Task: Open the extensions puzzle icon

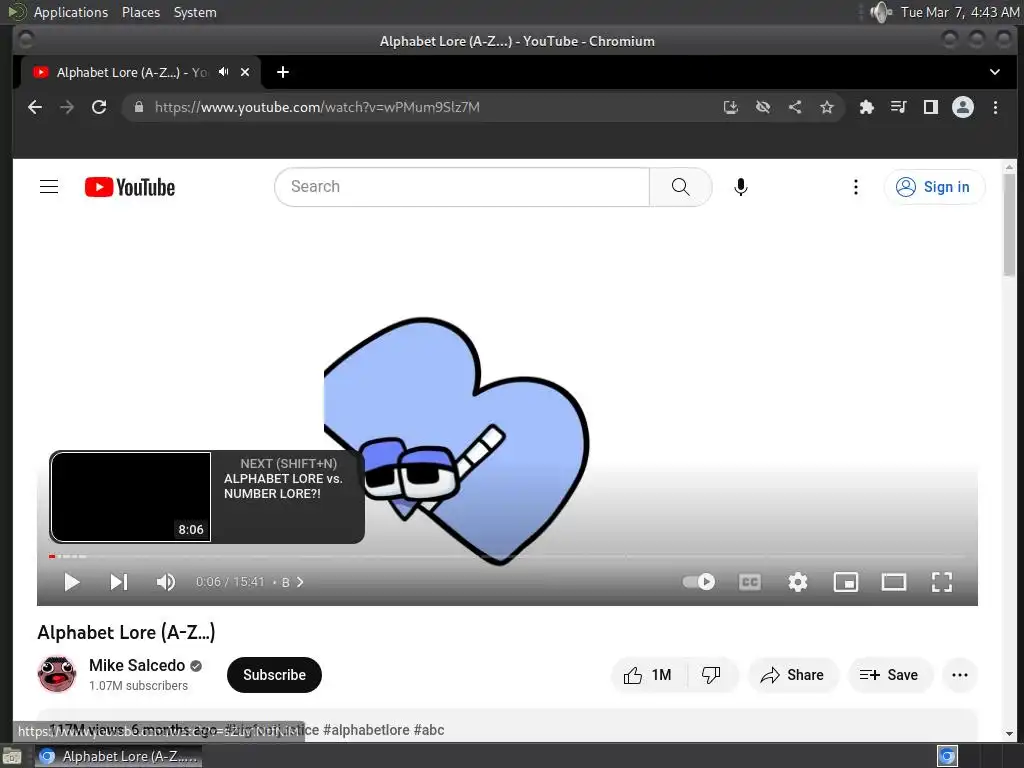Action: click(x=867, y=107)
